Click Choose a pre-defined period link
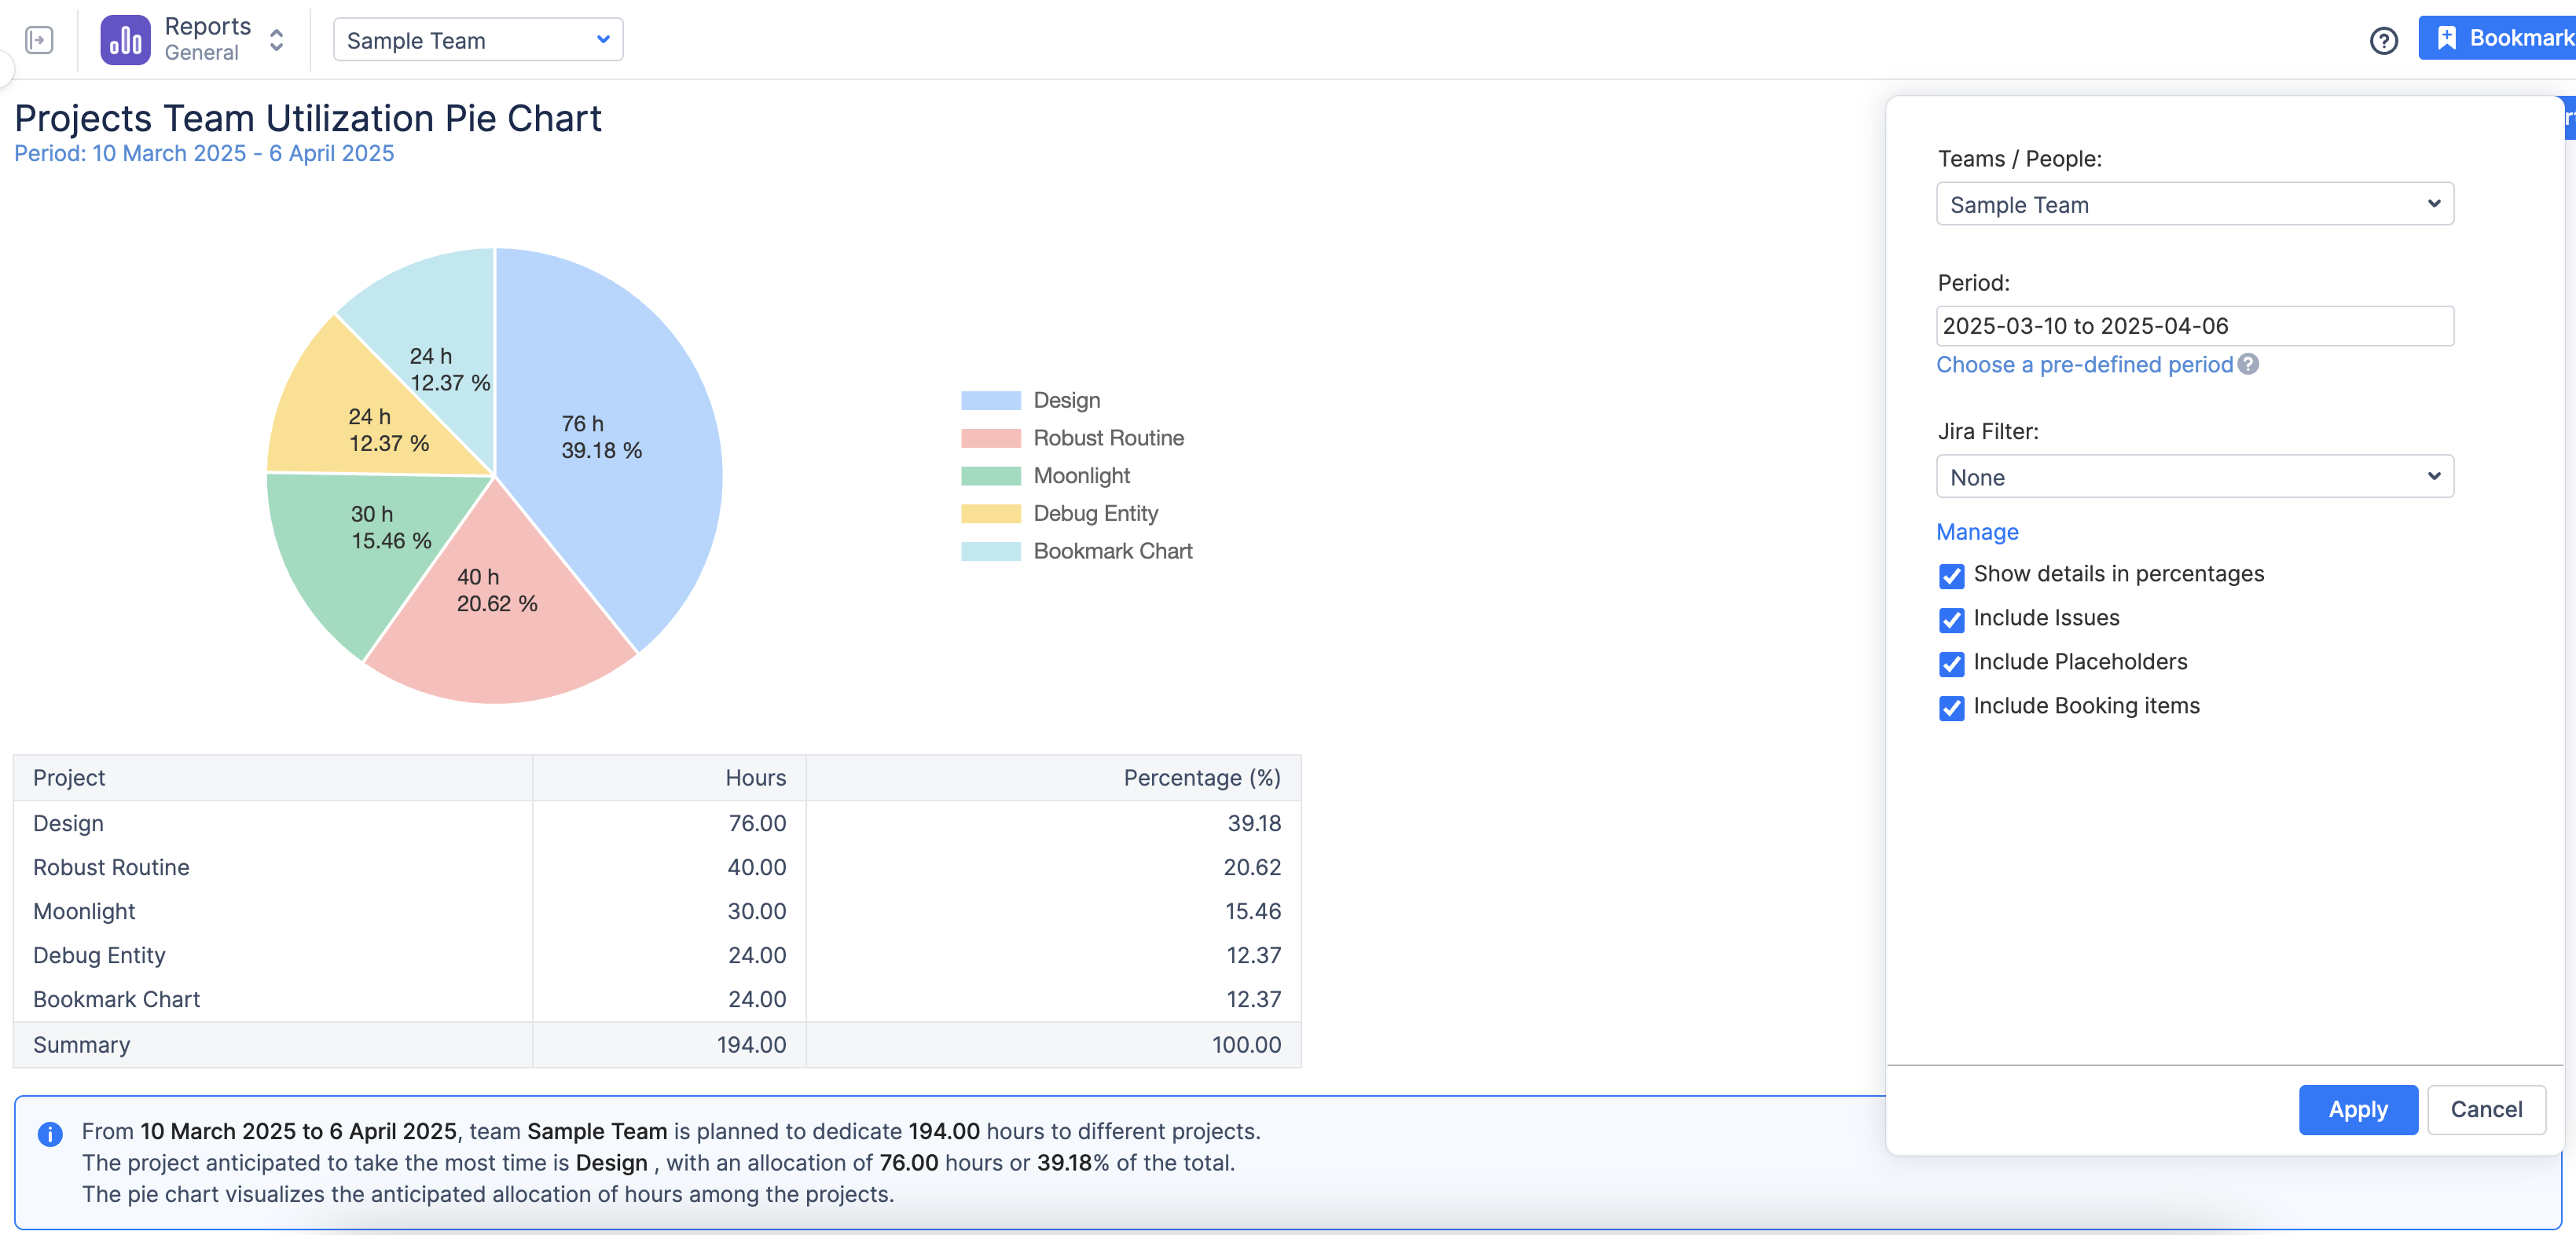Viewport: 2576px width, 1235px height. (2084, 365)
